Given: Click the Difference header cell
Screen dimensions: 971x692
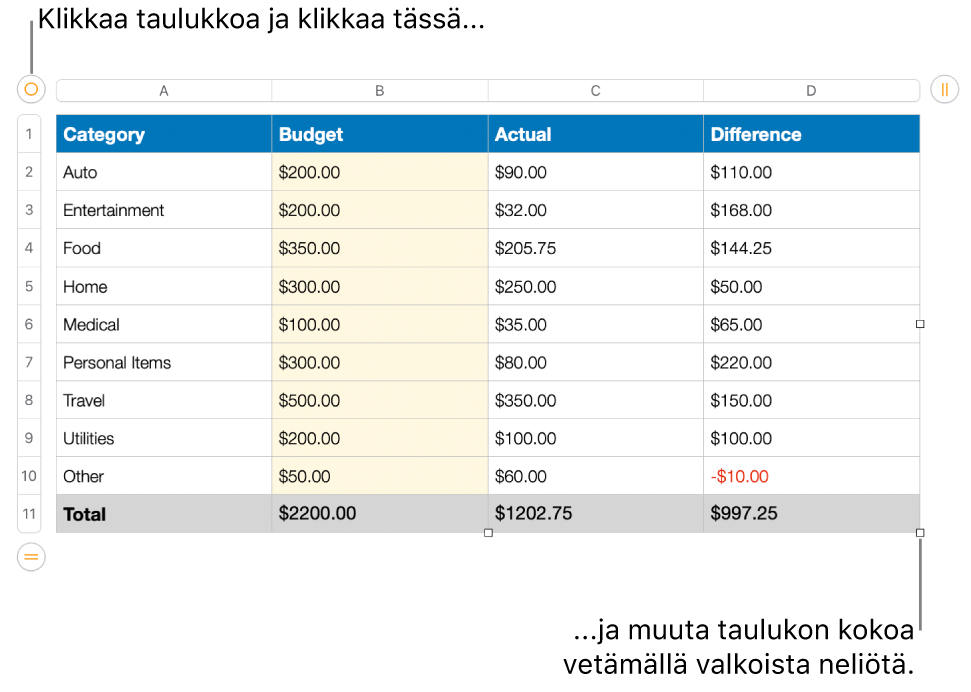Looking at the screenshot, I should click(811, 134).
